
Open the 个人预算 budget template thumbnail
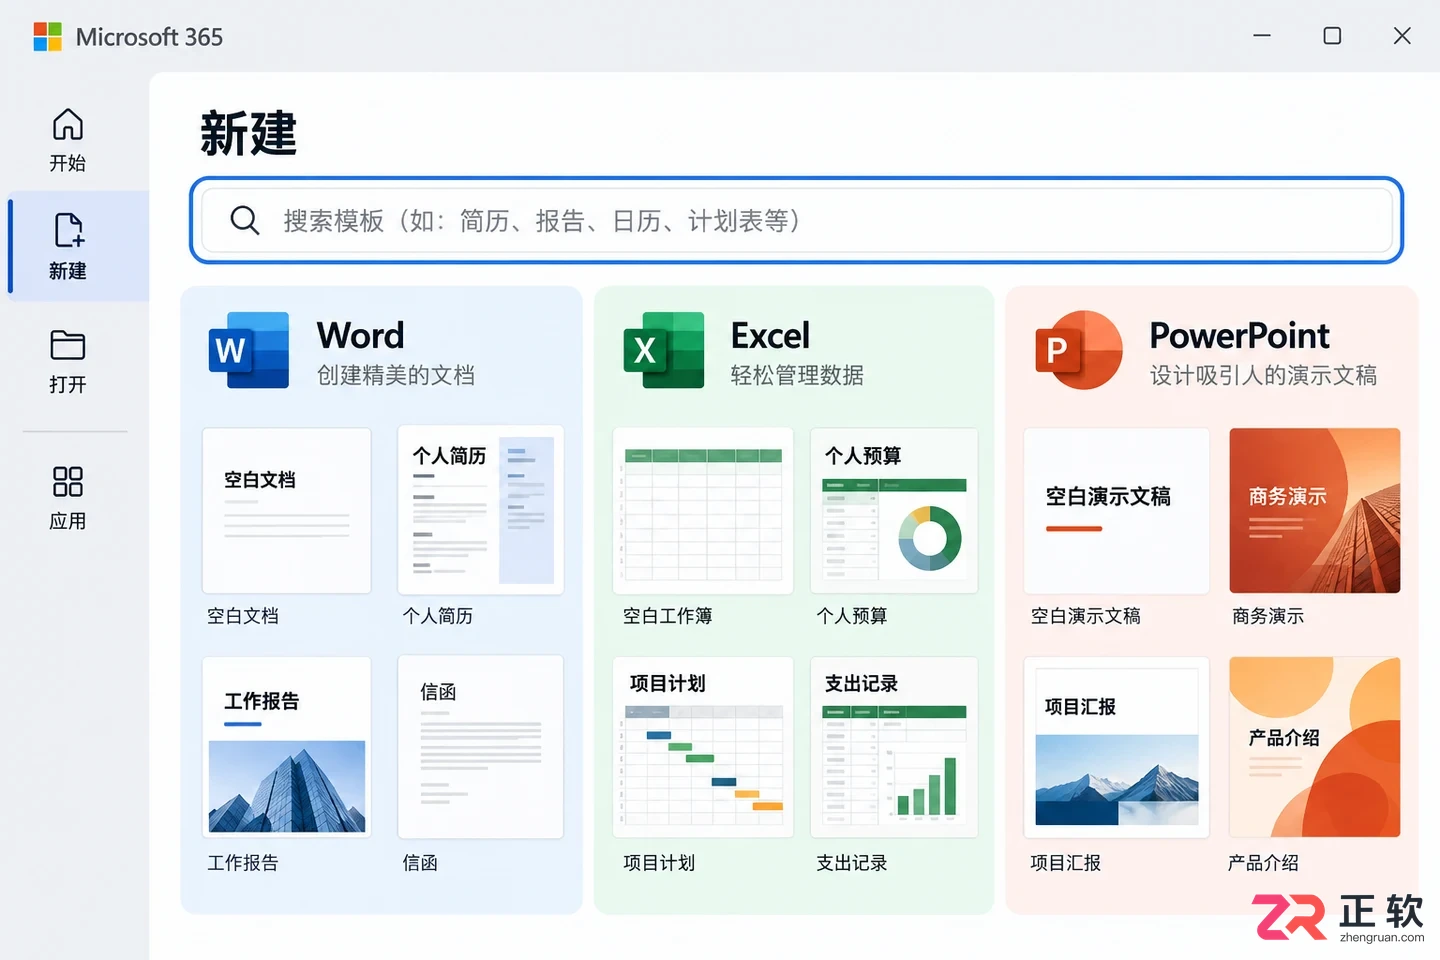point(894,511)
